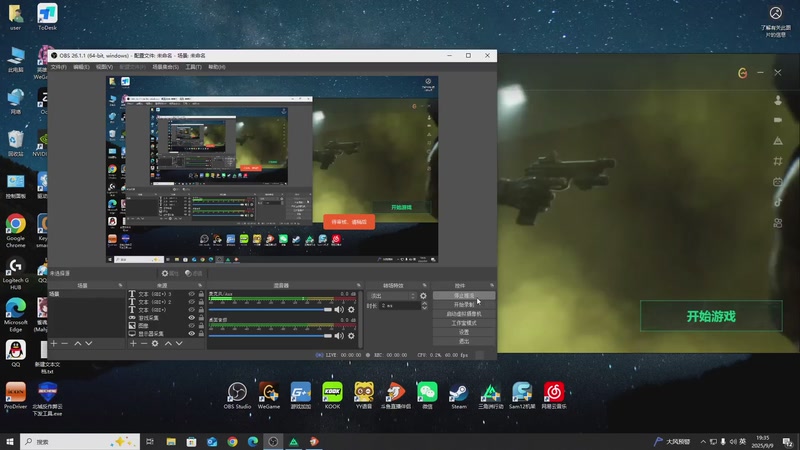Viewport: 800px width, 450px height.
Task: Open KOOK desktop shortcut
Action: 332,395
